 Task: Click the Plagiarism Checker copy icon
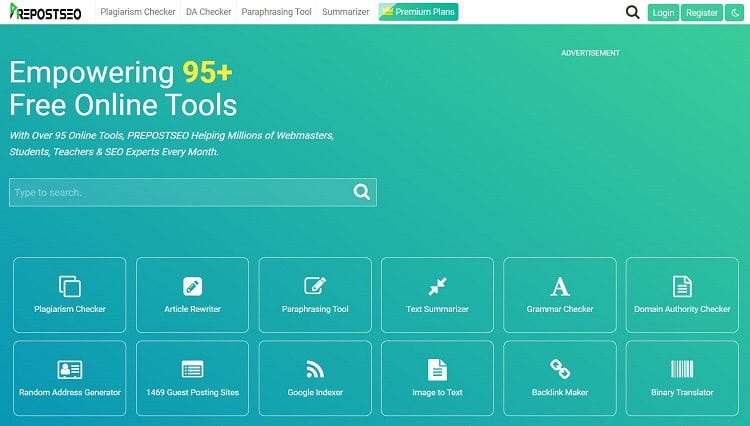click(x=70, y=286)
